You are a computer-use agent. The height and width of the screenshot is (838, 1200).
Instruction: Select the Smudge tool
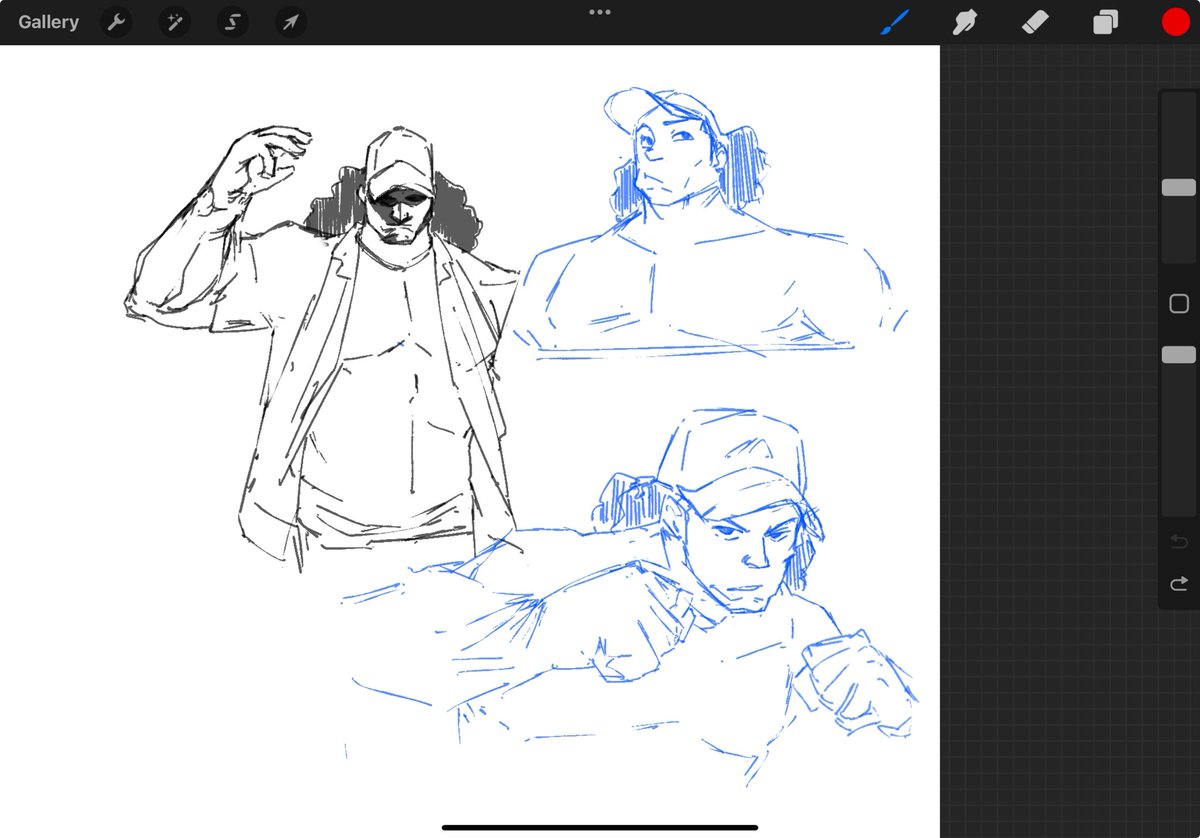click(x=965, y=22)
